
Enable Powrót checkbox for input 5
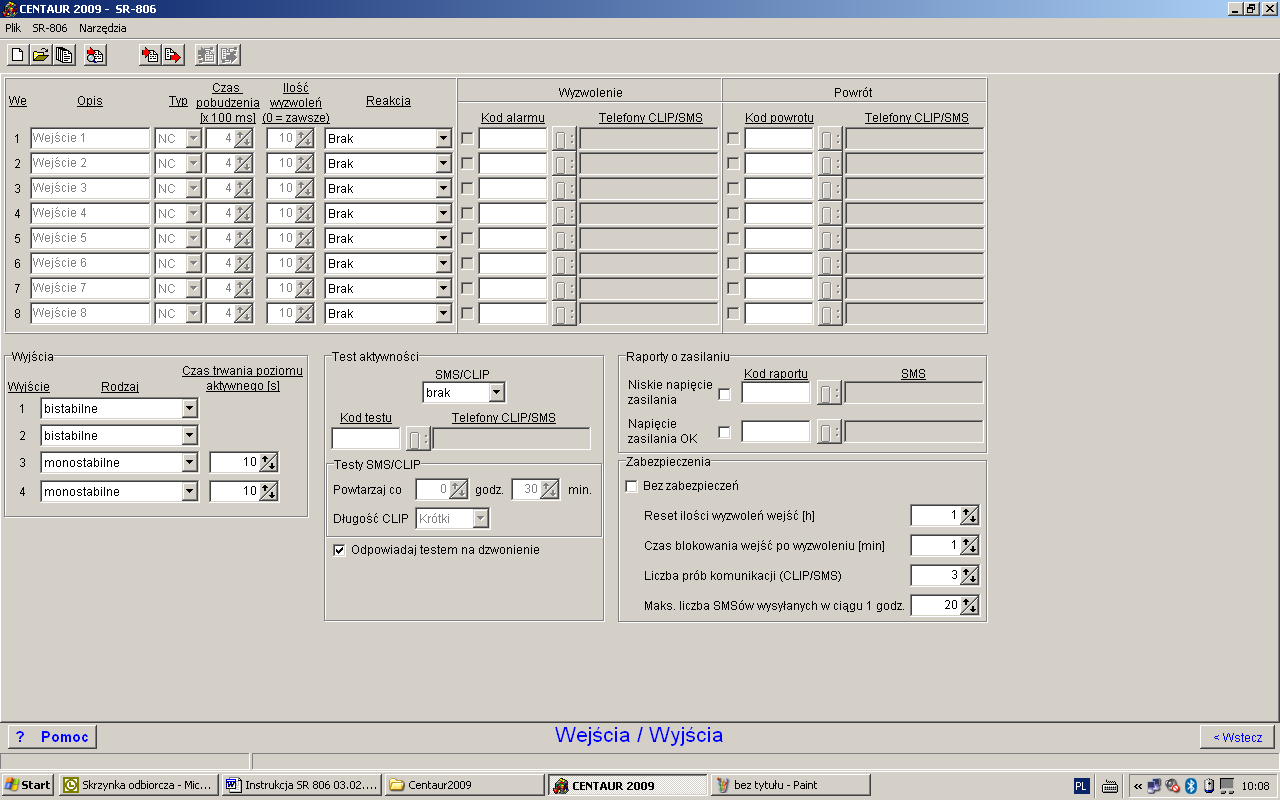click(733, 239)
